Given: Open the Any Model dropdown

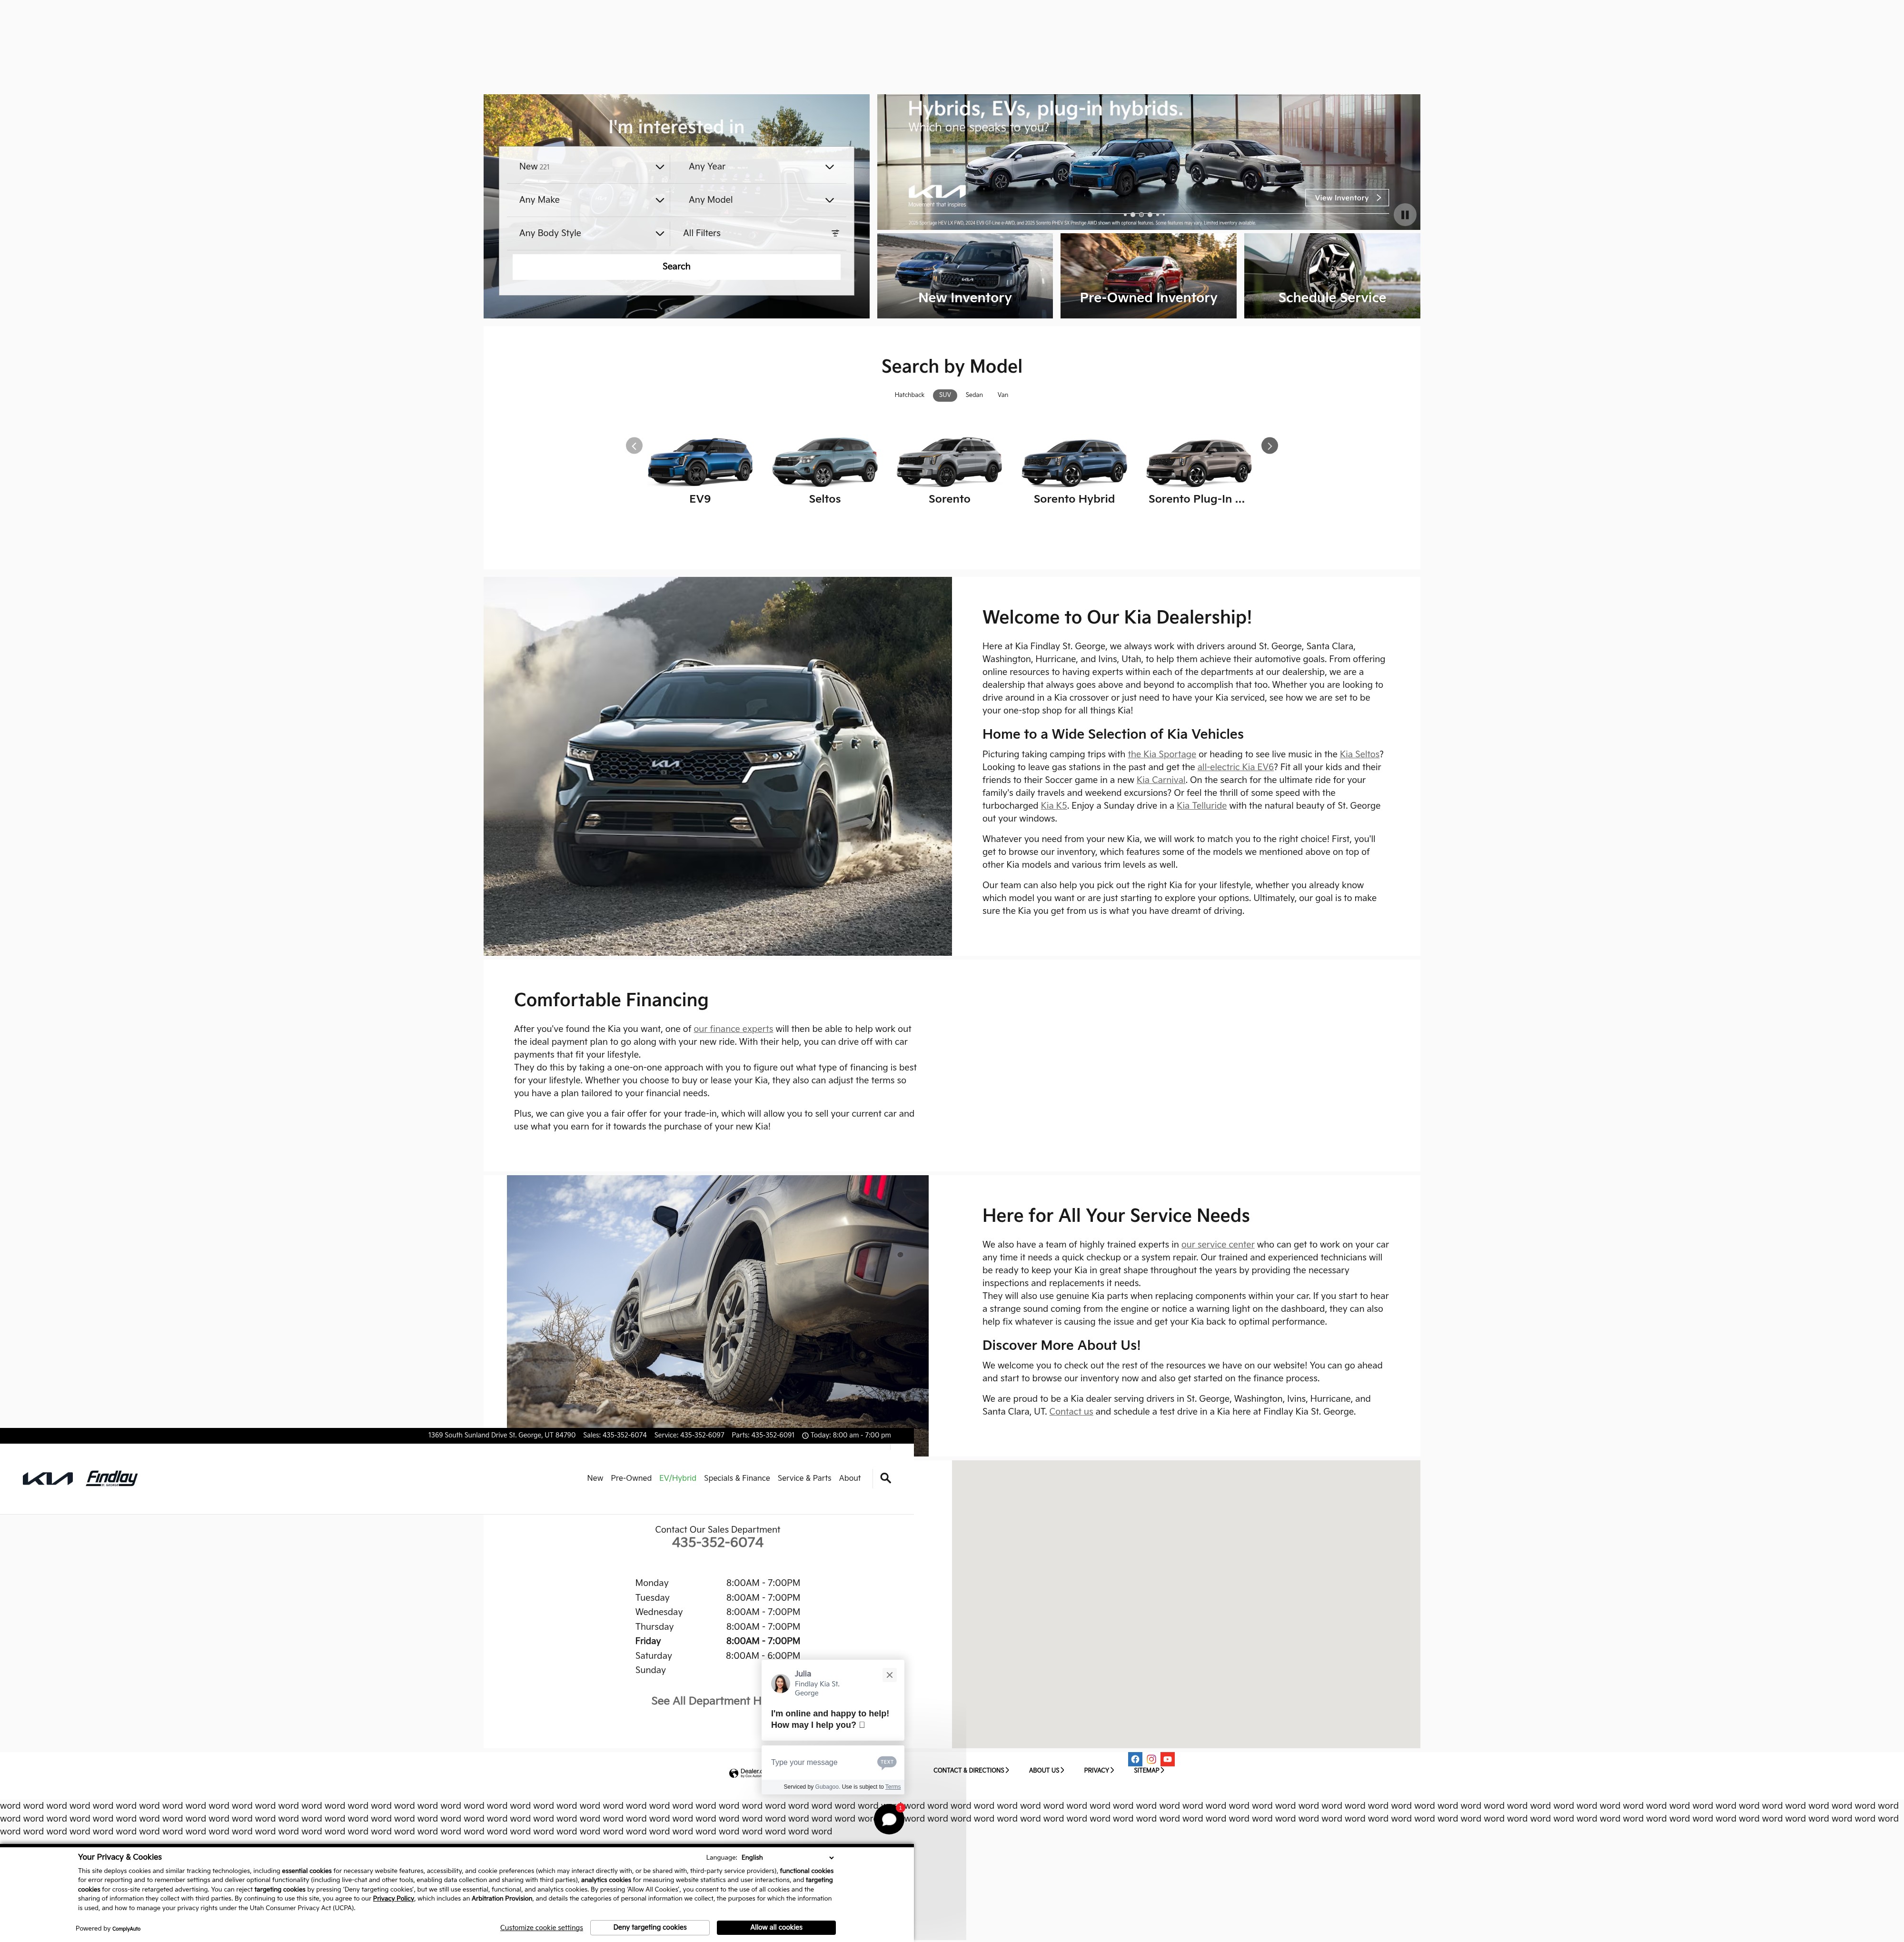Looking at the screenshot, I should point(760,200).
